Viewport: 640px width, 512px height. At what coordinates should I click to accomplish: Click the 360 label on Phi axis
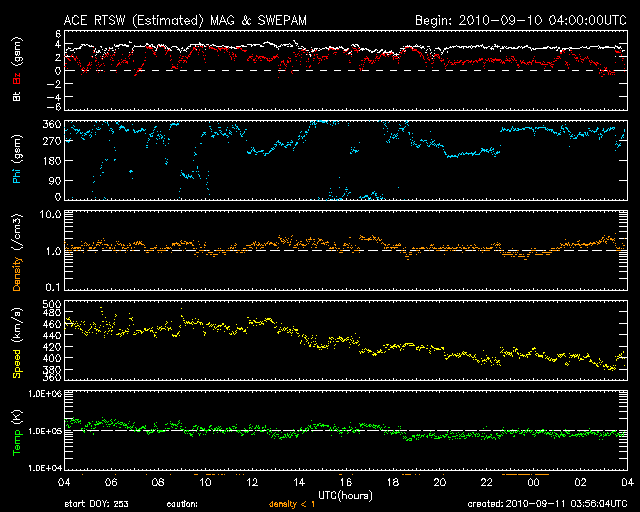coord(52,124)
